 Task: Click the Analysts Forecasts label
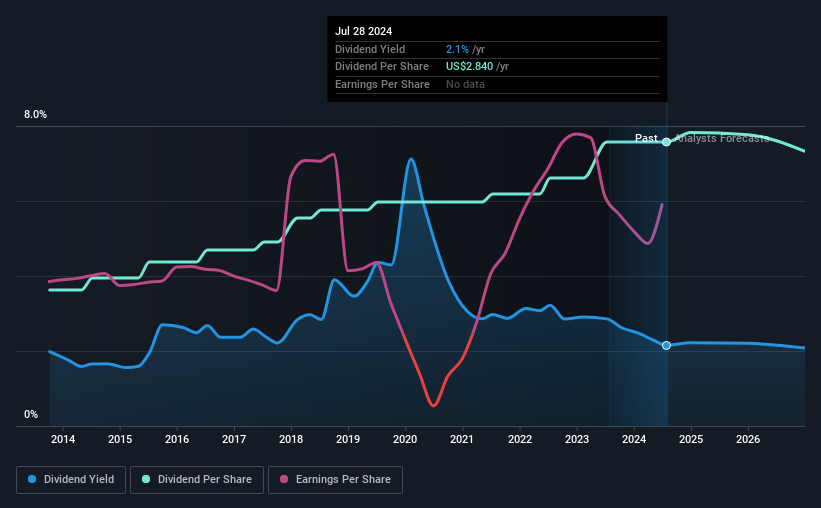[722, 138]
